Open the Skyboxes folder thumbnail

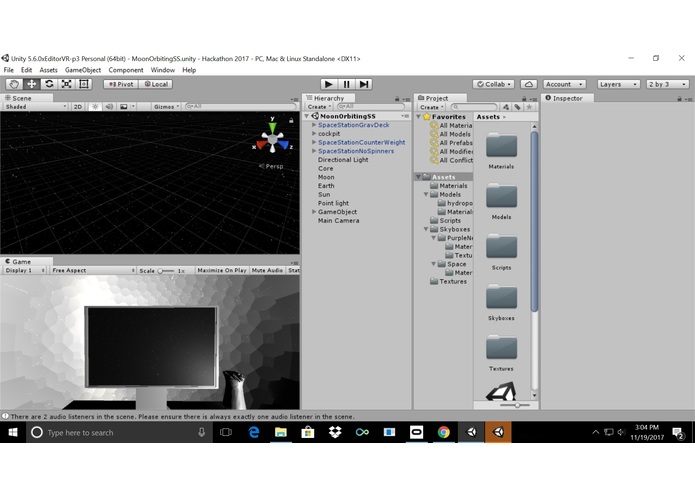tap(501, 297)
